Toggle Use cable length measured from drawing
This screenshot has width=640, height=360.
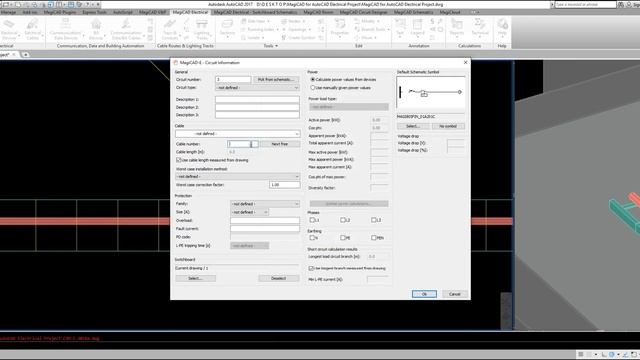click(178, 160)
